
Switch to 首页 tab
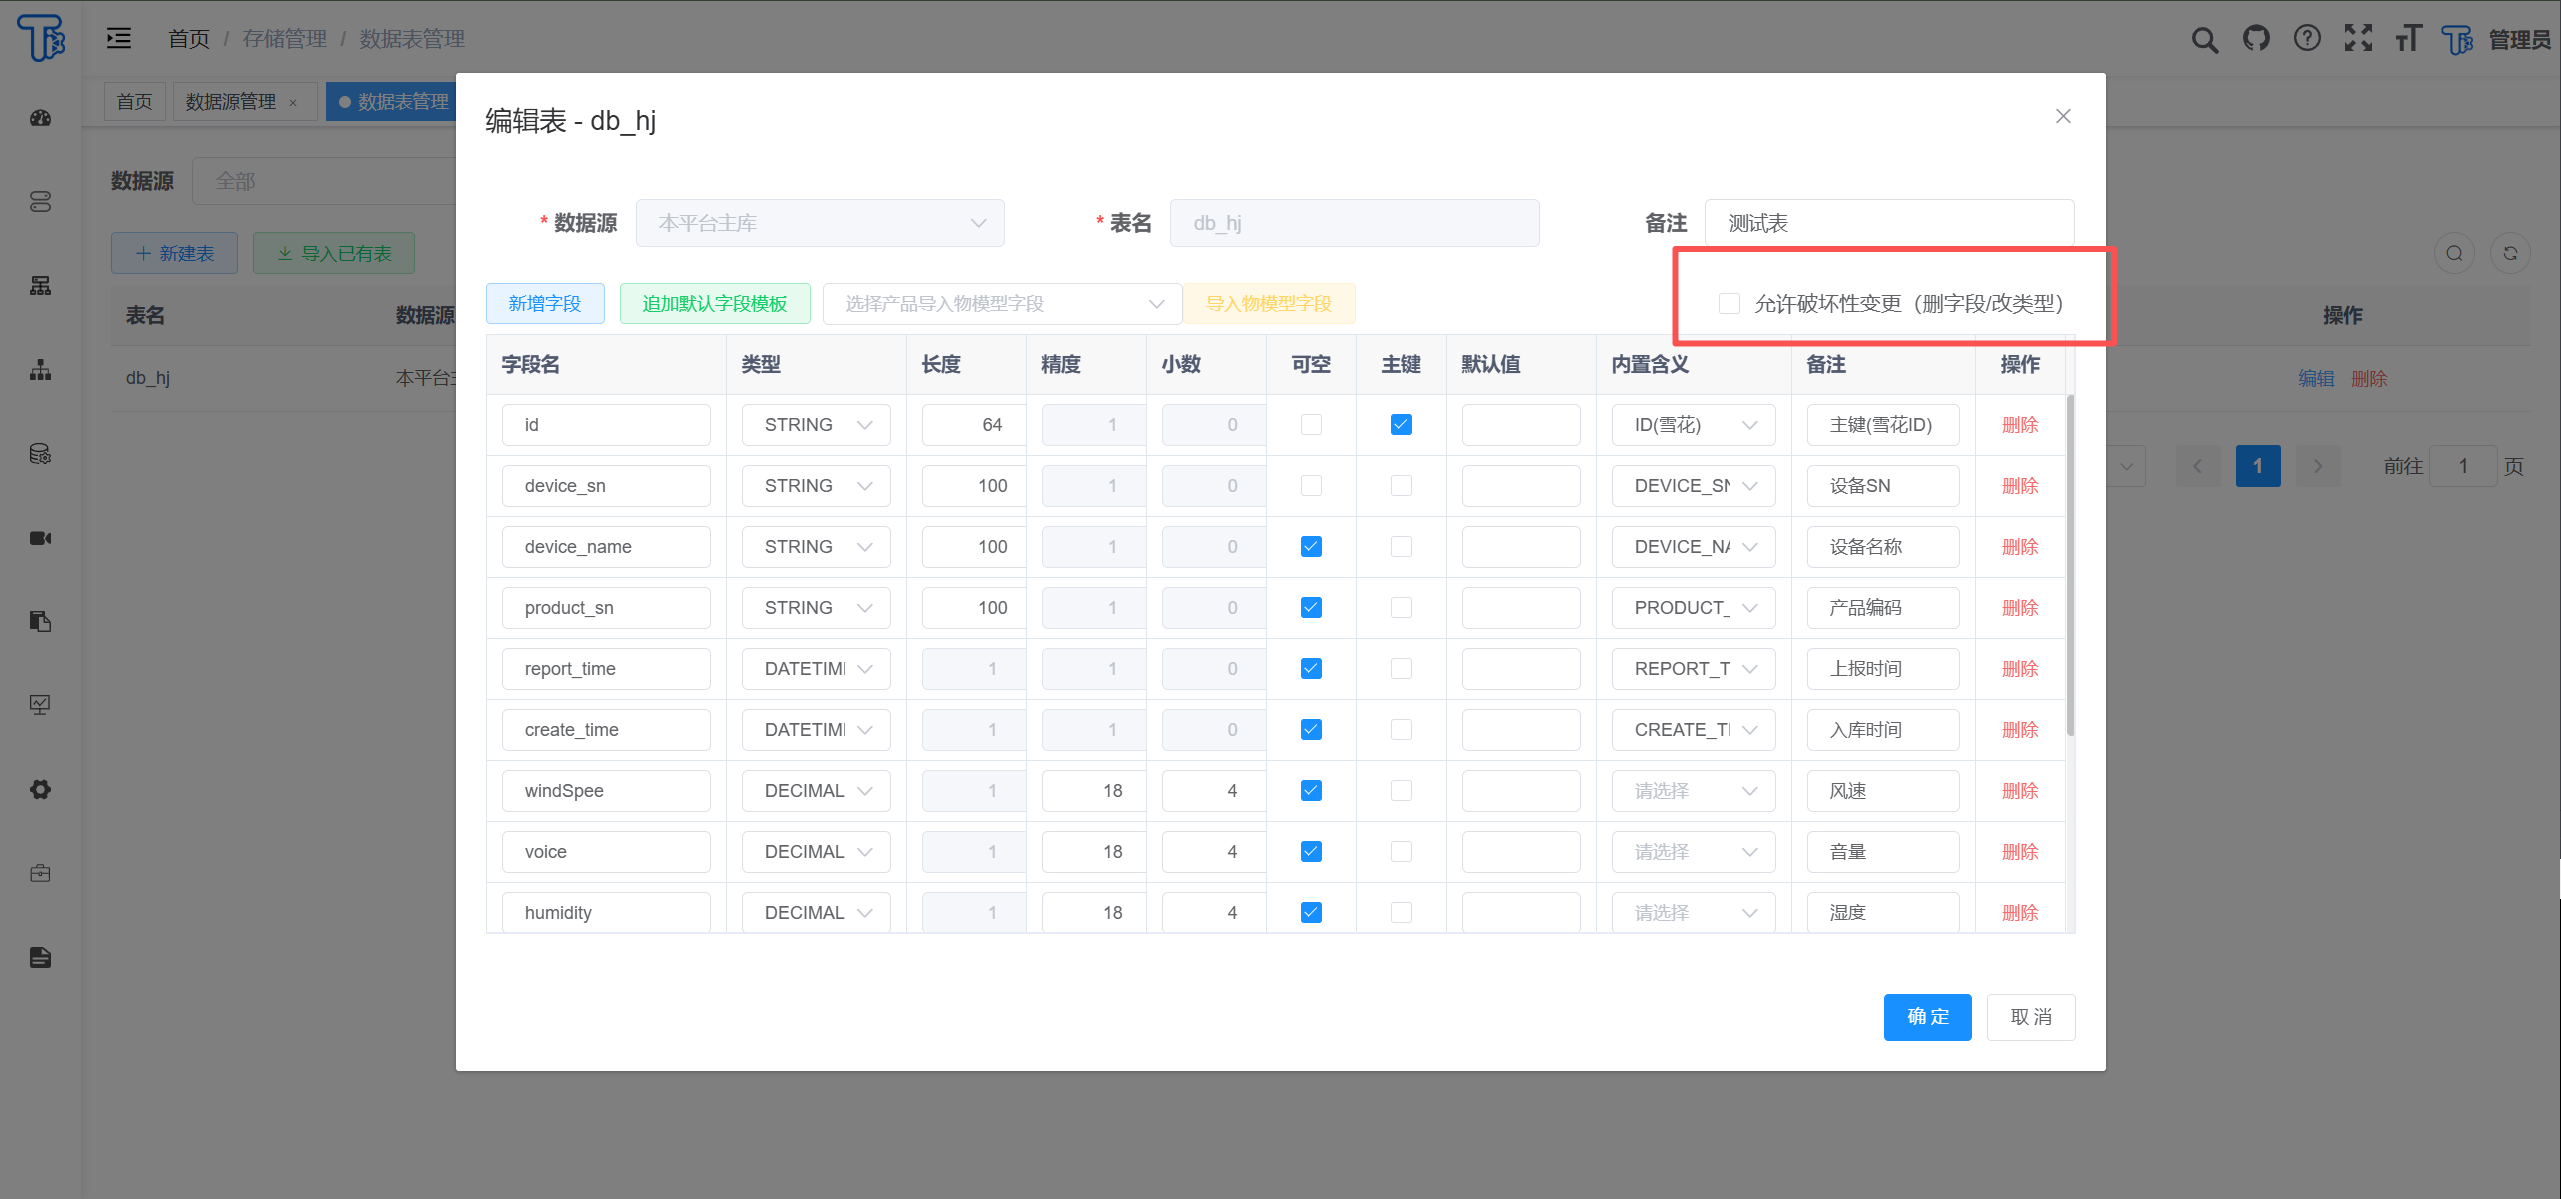pos(134,102)
